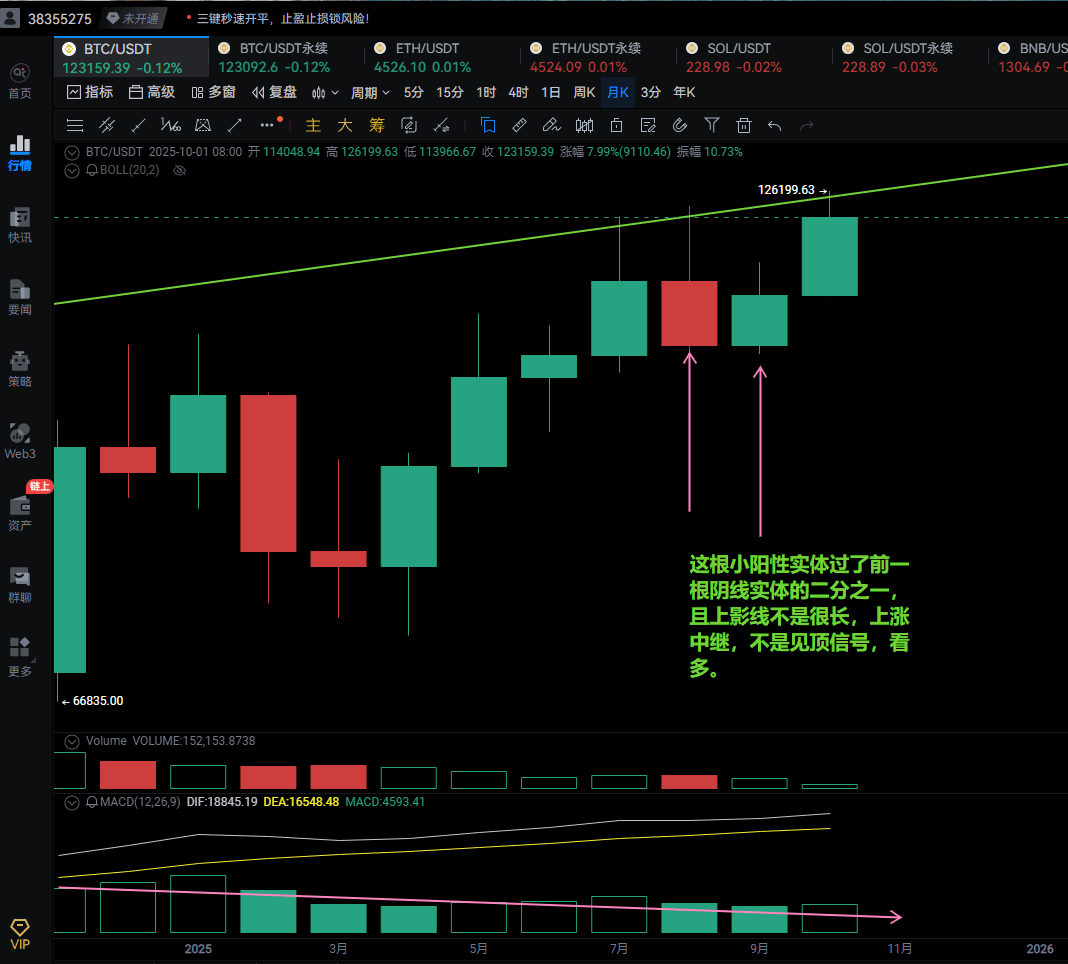Open the 快讯 news flash sidebar icon
Image resolution: width=1068 pixels, height=964 pixels.
tap(20, 223)
